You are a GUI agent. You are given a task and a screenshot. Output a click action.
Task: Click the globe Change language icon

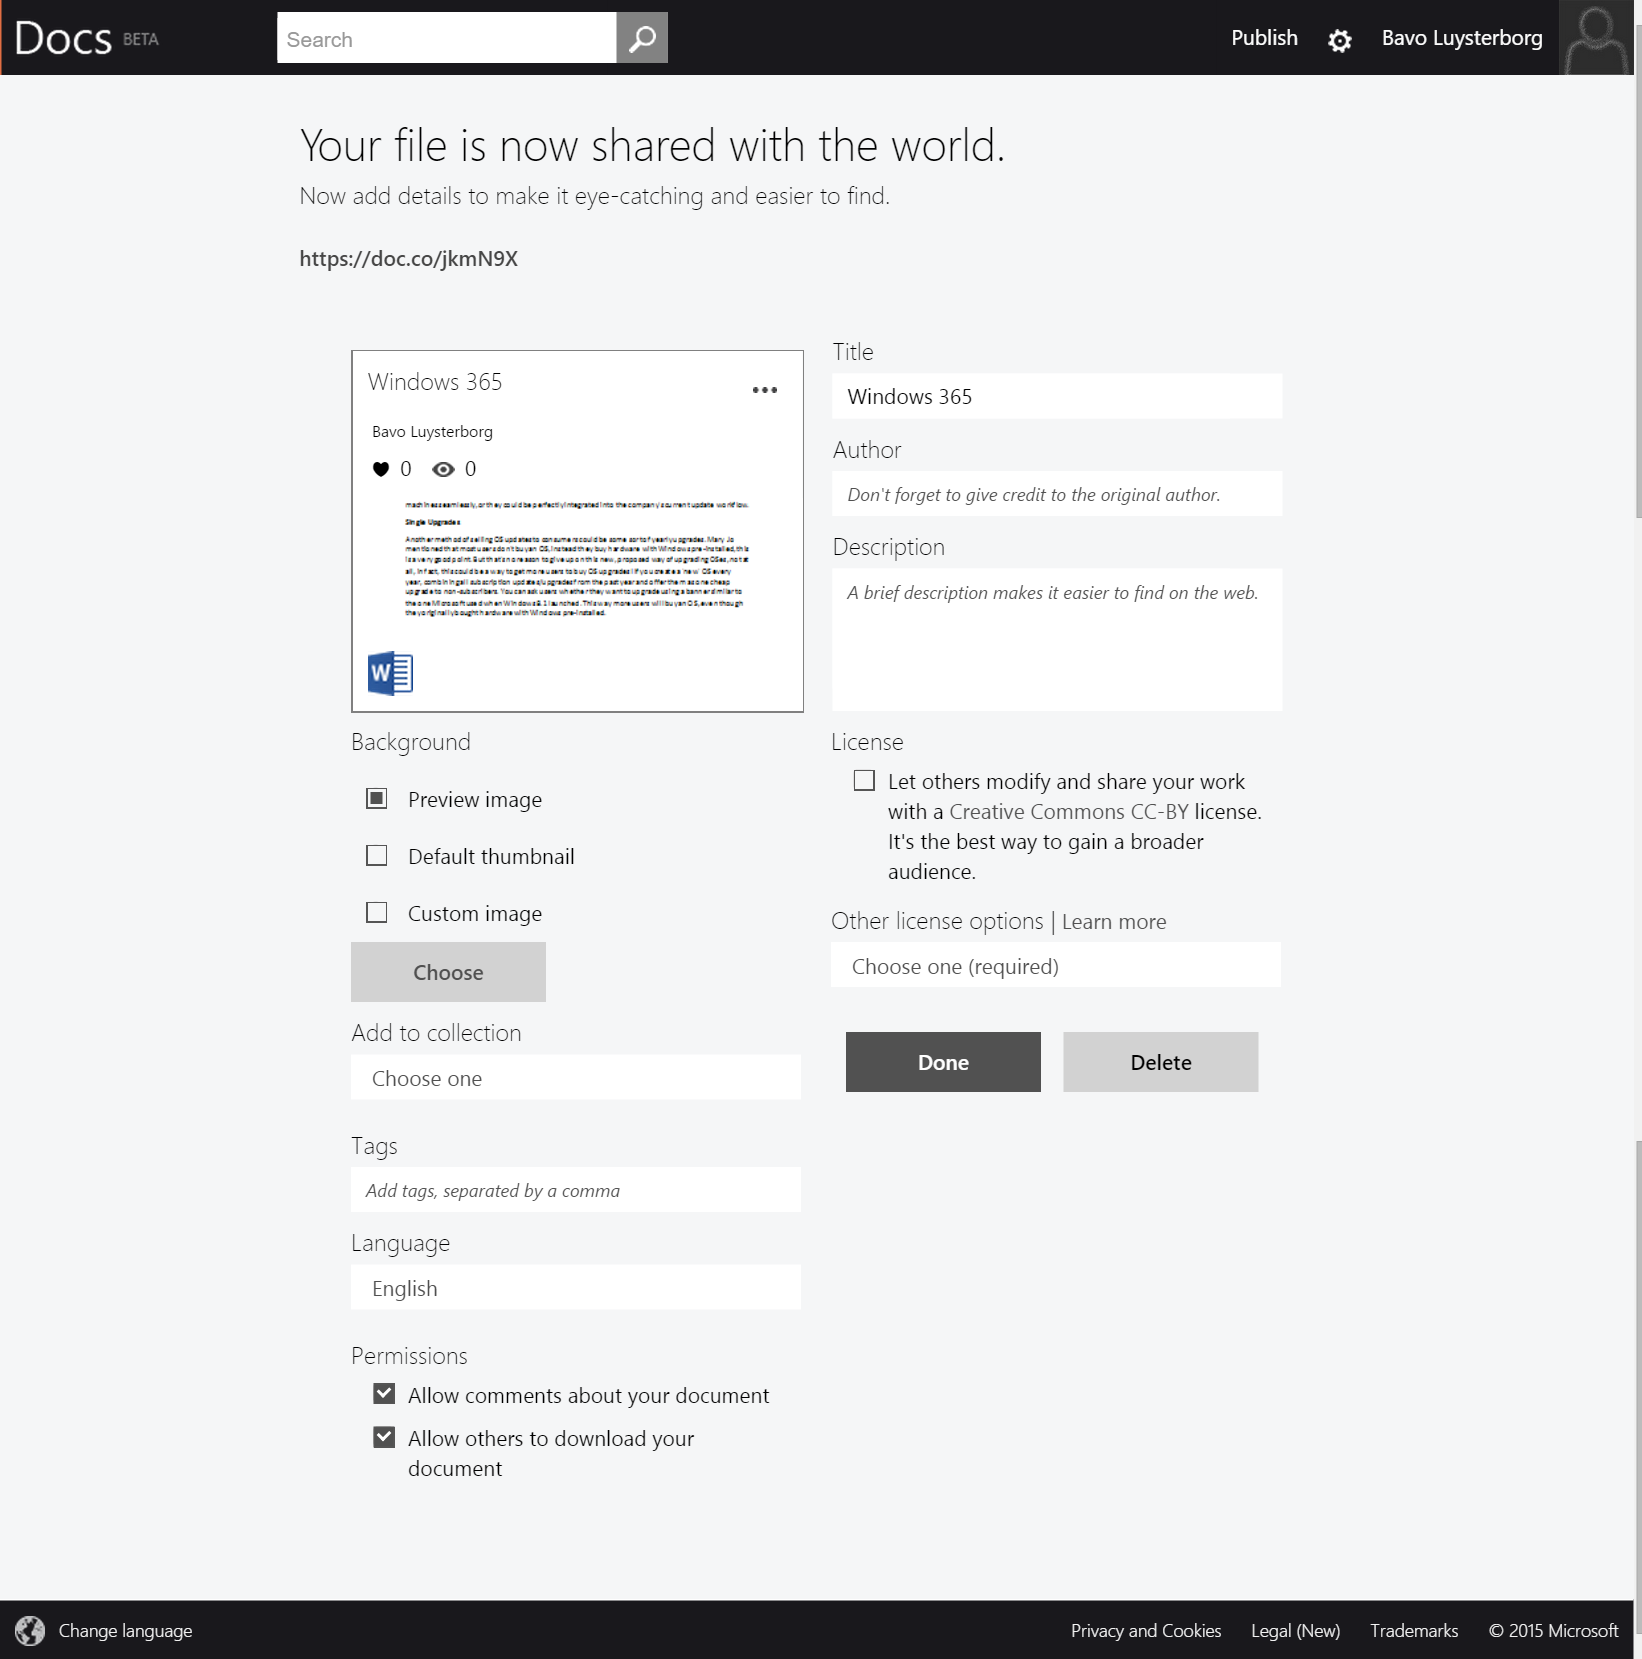(30, 1631)
